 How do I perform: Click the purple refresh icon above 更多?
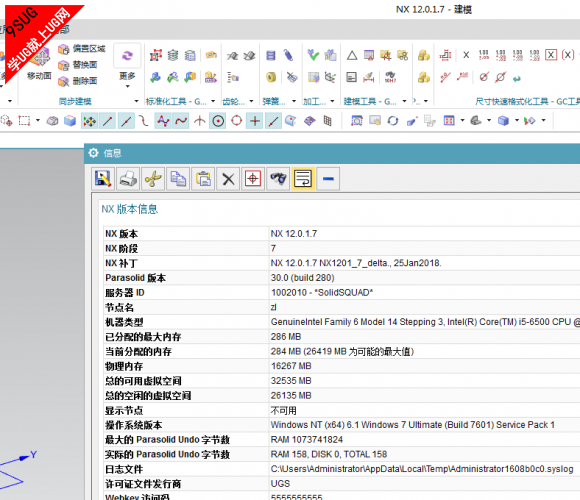(x=127, y=55)
